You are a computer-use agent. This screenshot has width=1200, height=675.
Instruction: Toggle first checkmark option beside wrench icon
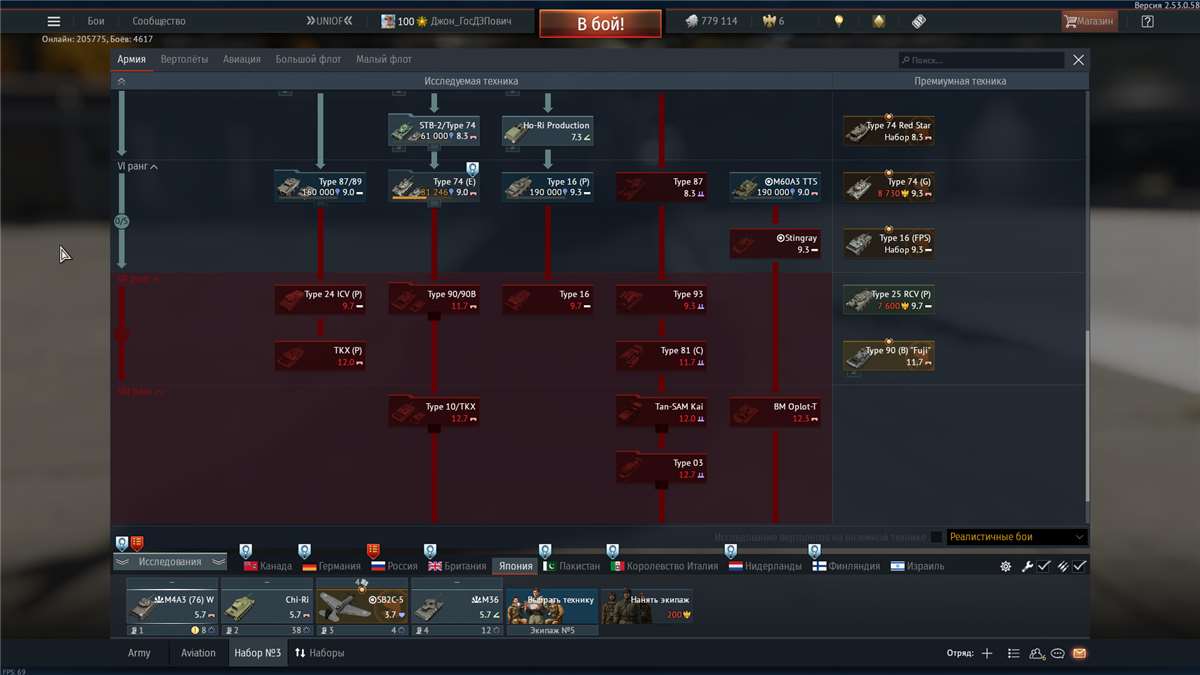point(1044,566)
